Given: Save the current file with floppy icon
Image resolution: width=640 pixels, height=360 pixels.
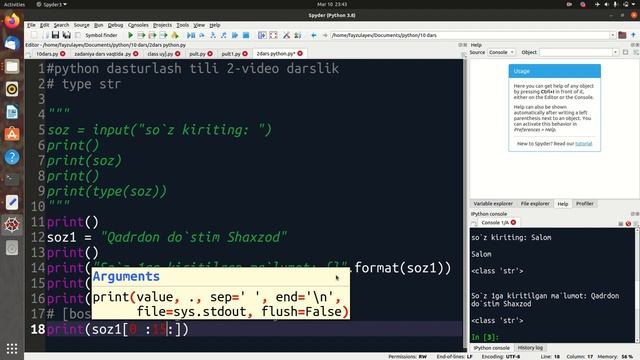Looking at the screenshot, I should pos(56,36).
